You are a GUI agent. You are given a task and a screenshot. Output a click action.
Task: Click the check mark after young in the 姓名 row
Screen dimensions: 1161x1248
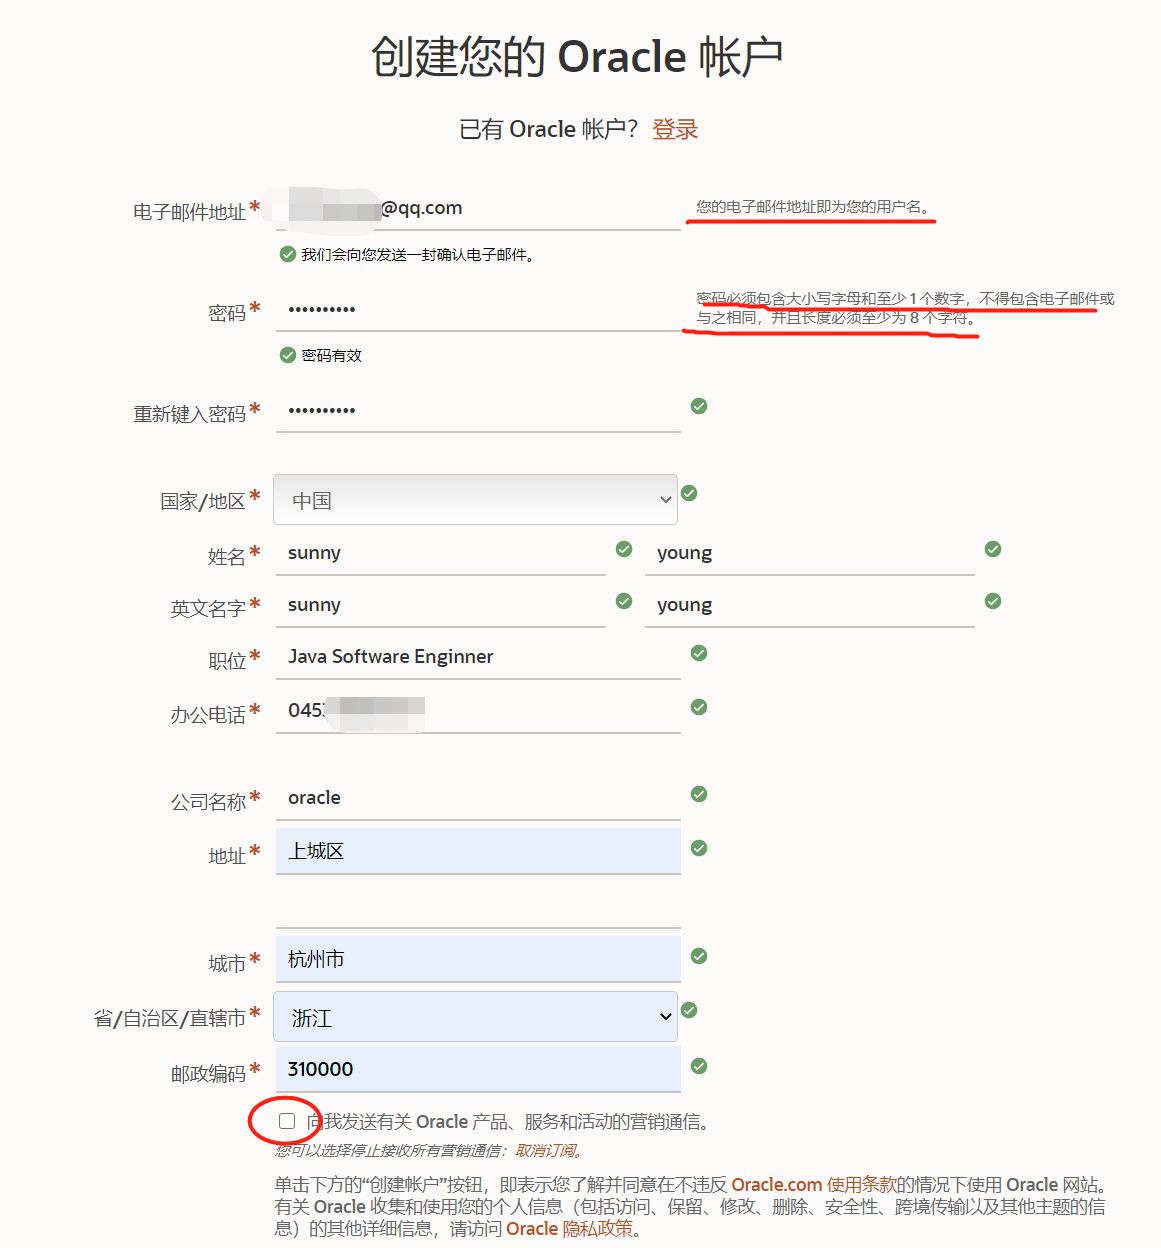993,549
